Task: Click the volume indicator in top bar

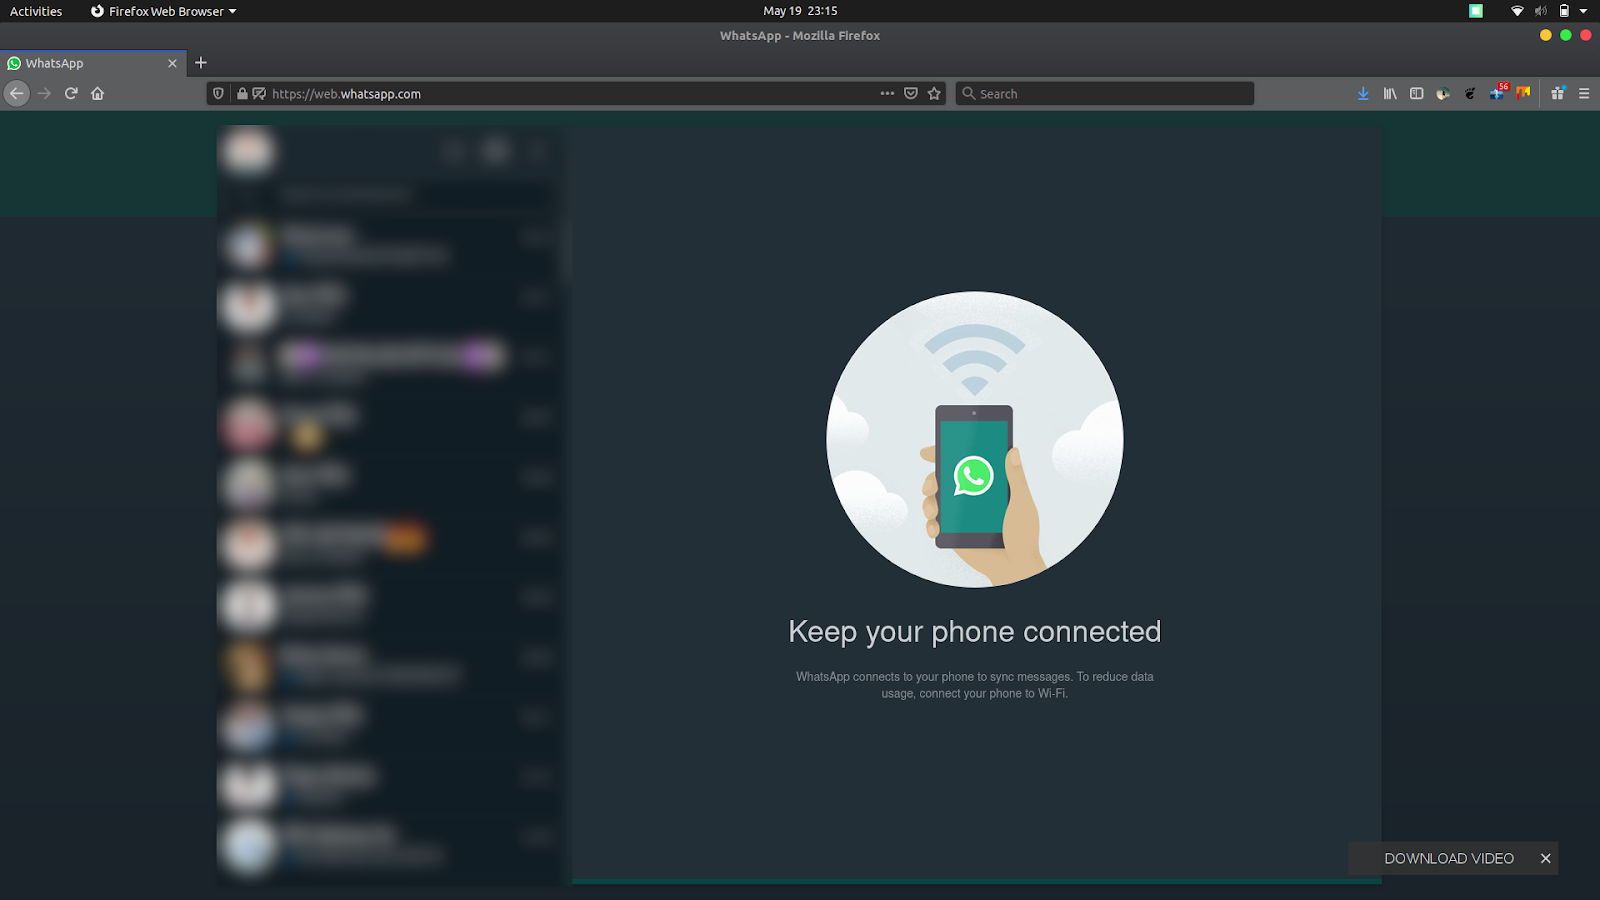Action: [x=1541, y=11]
